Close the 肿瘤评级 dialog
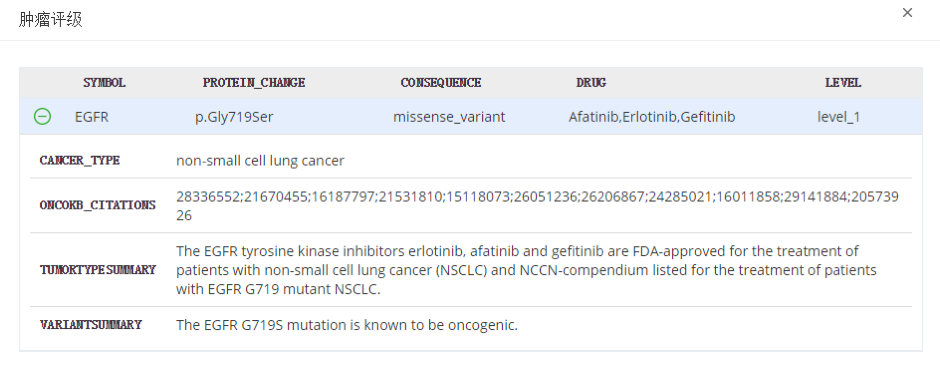Viewport: 940px width, 371px height. click(x=907, y=13)
